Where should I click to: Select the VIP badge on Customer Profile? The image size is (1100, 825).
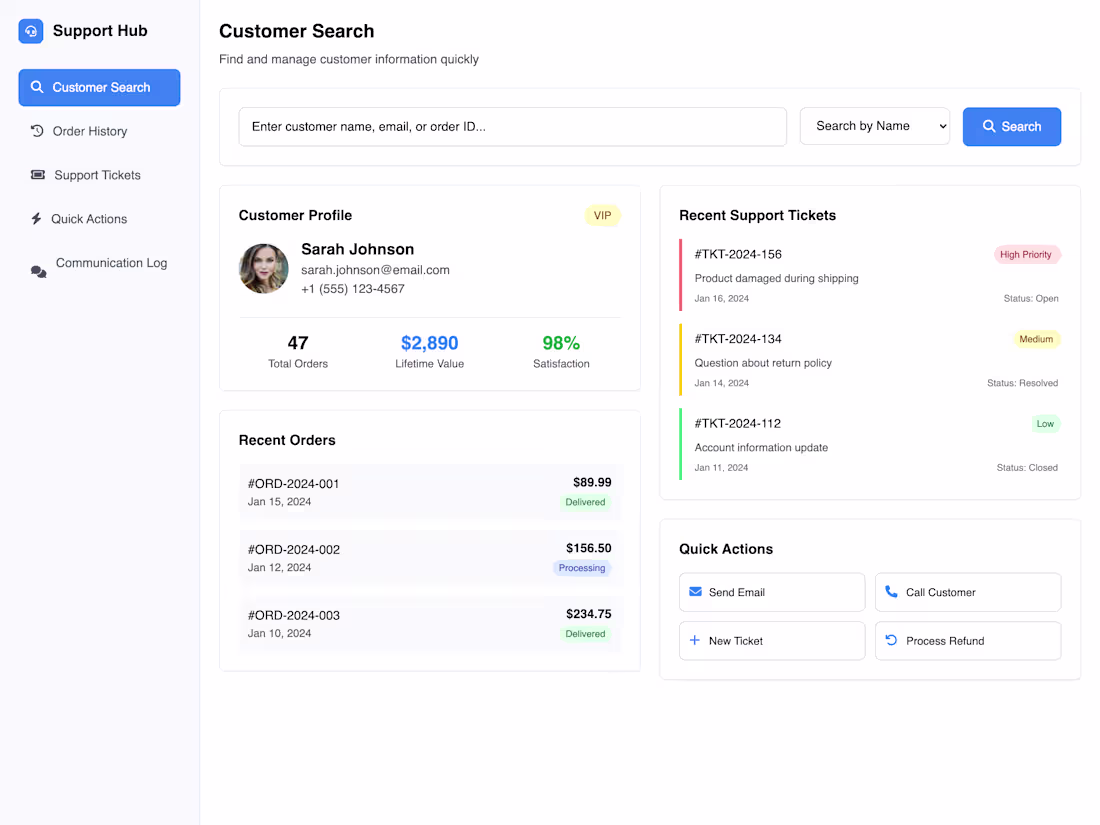pyautogui.click(x=602, y=215)
